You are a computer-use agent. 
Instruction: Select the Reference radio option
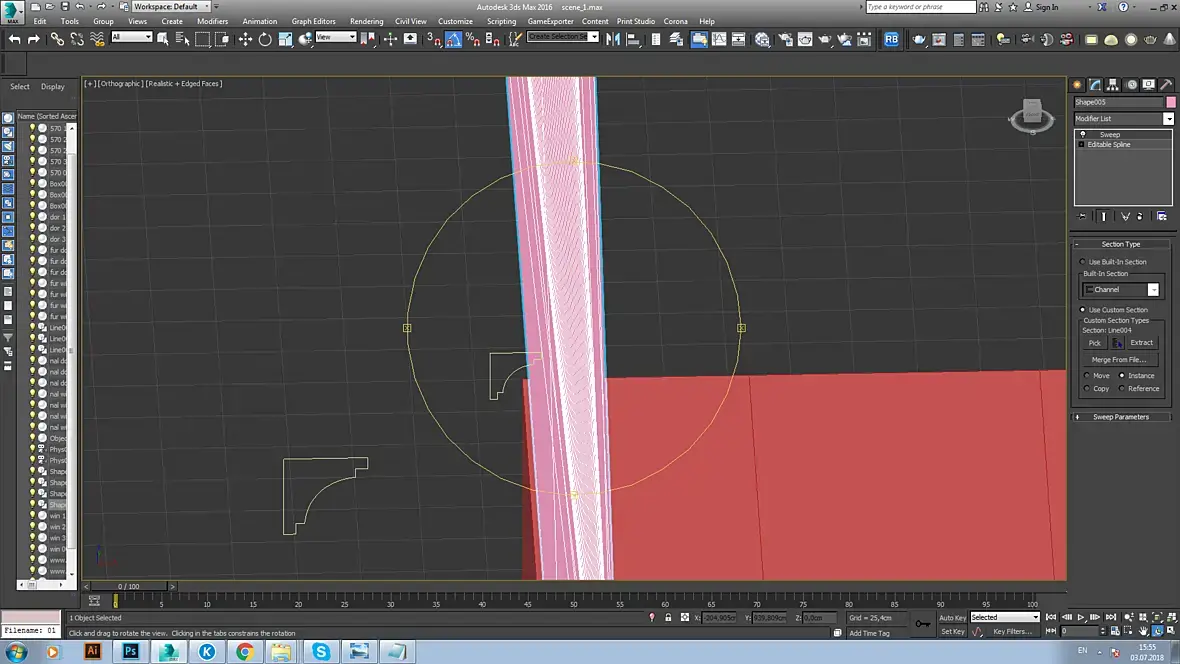(1122, 388)
